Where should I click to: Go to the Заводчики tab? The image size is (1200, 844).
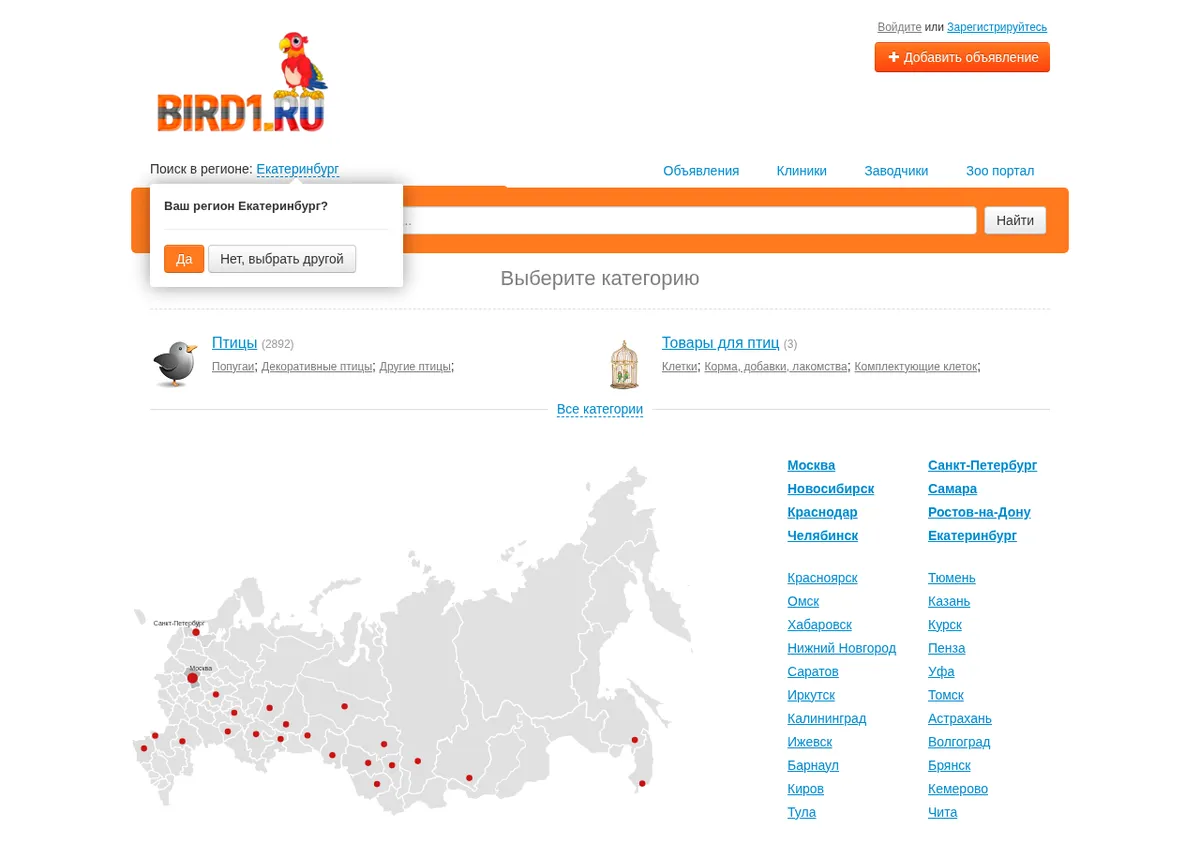tap(896, 171)
